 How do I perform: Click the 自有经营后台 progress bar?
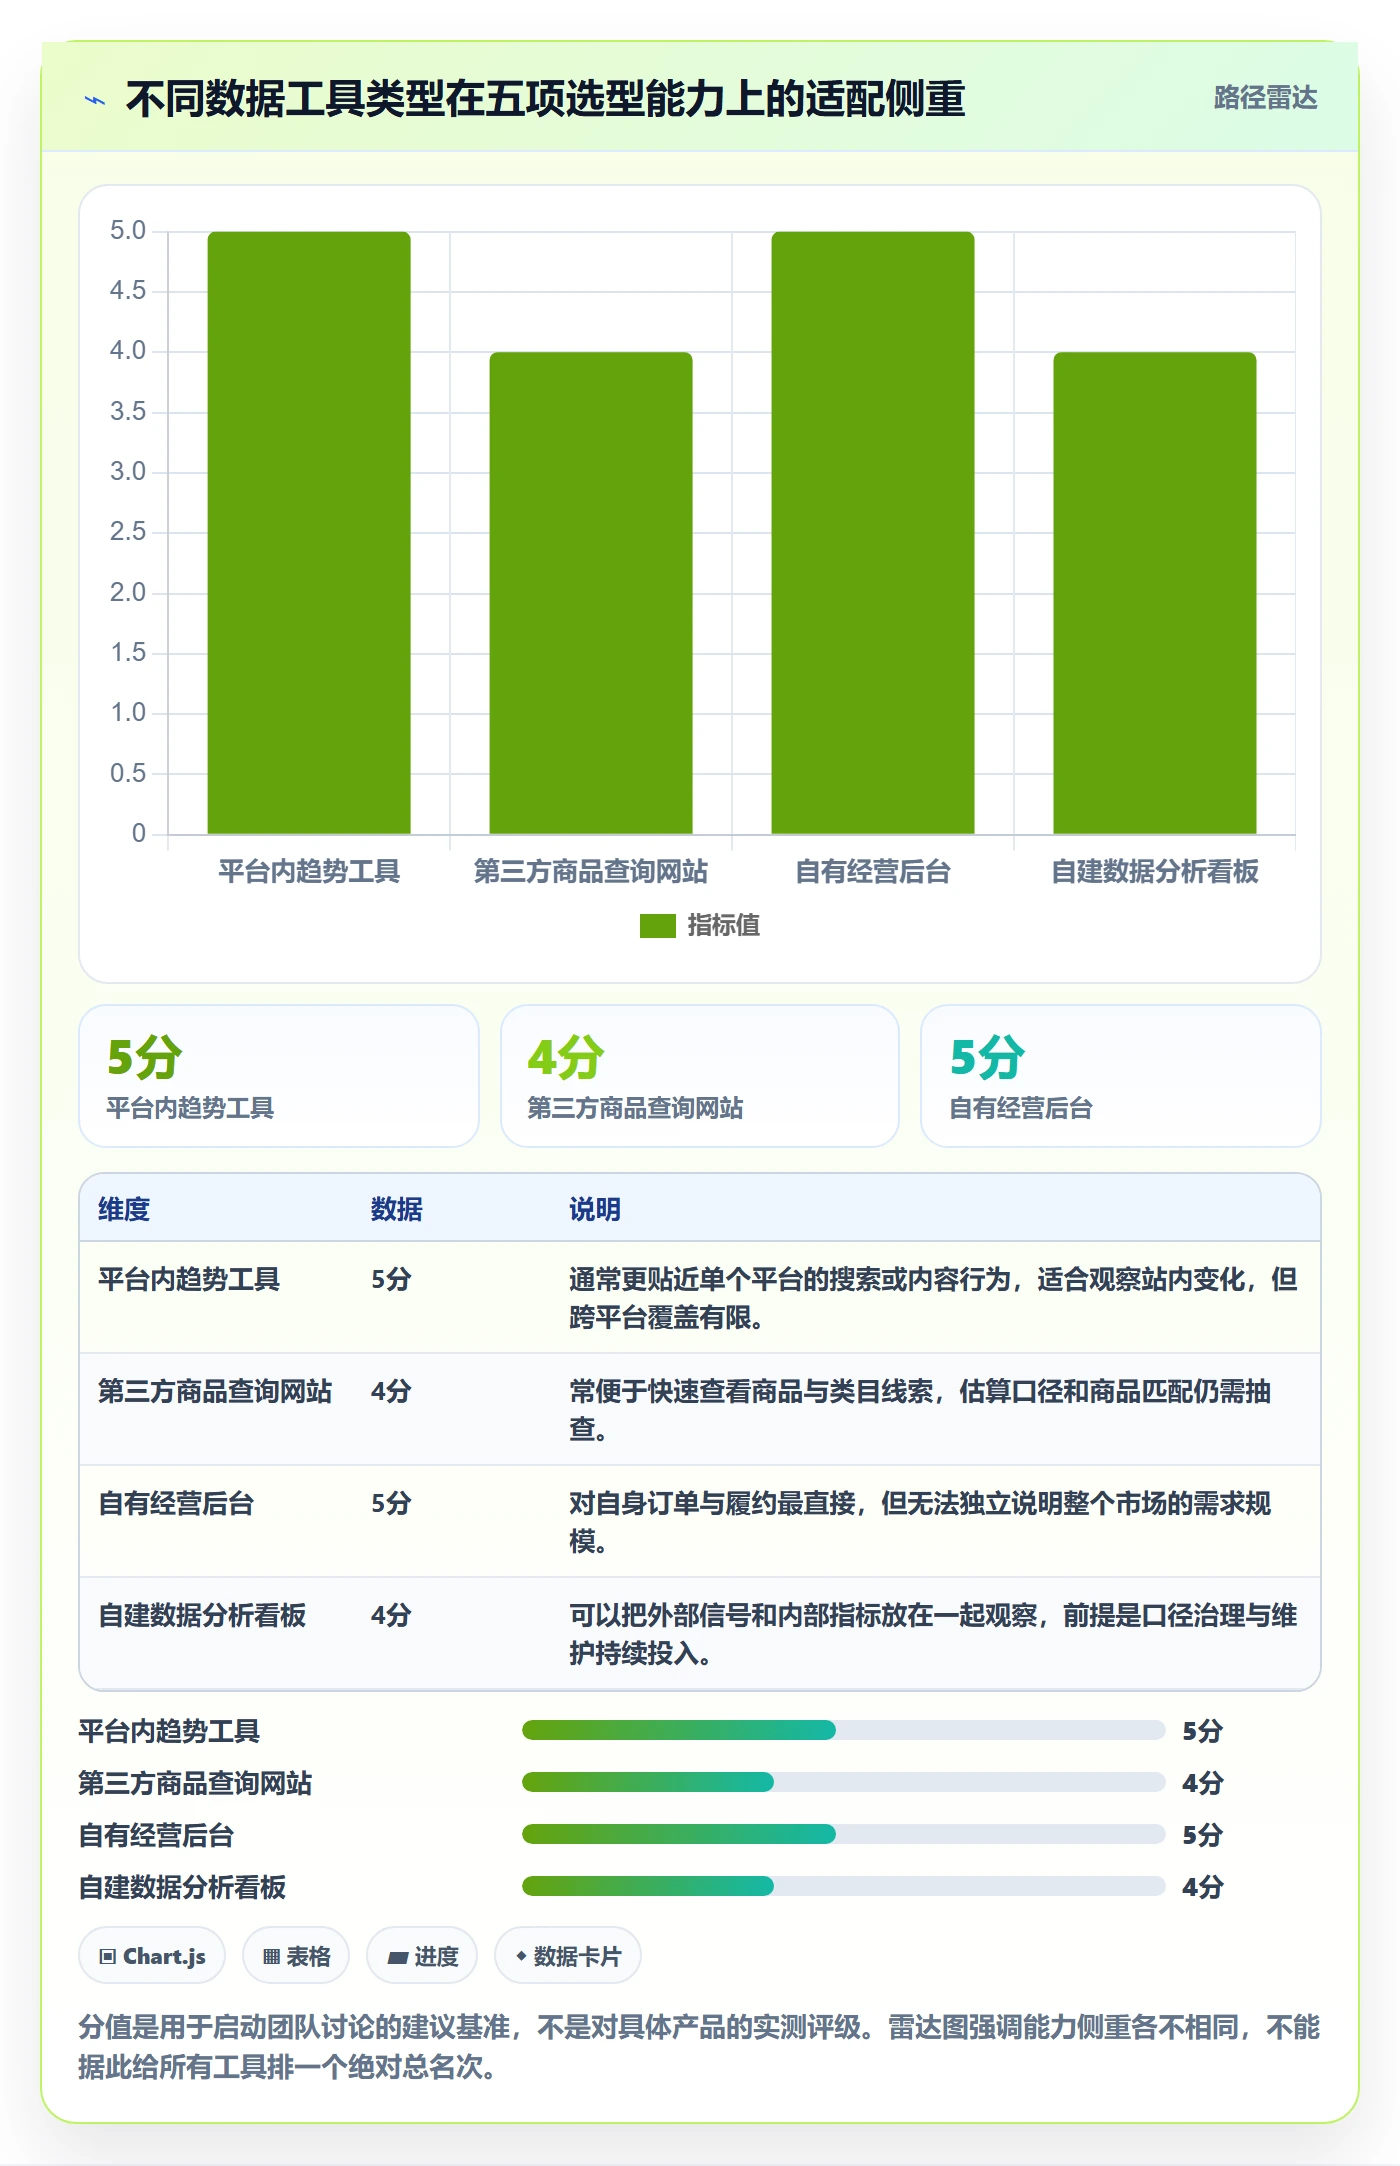coord(844,1834)
